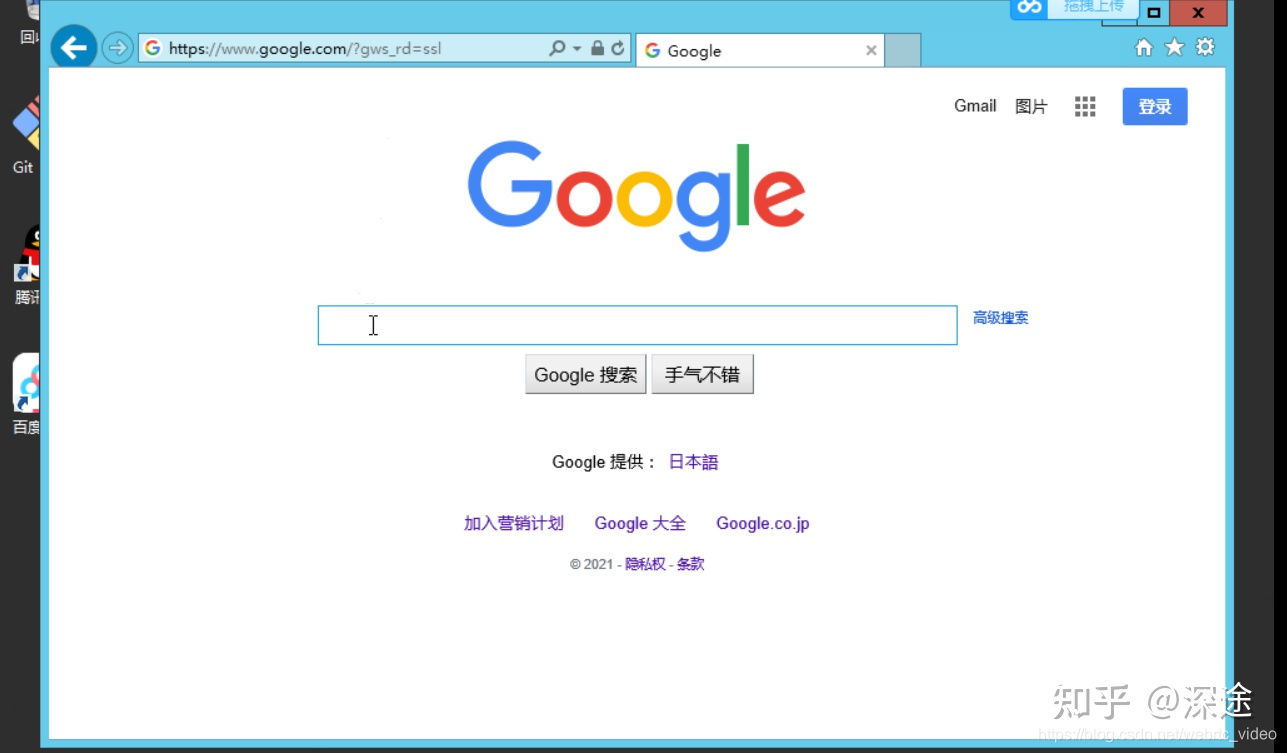Image resolution: width=1287 pixels, height=753 pixels.
Task: Click the Google logo
Action: click(636, 195)
